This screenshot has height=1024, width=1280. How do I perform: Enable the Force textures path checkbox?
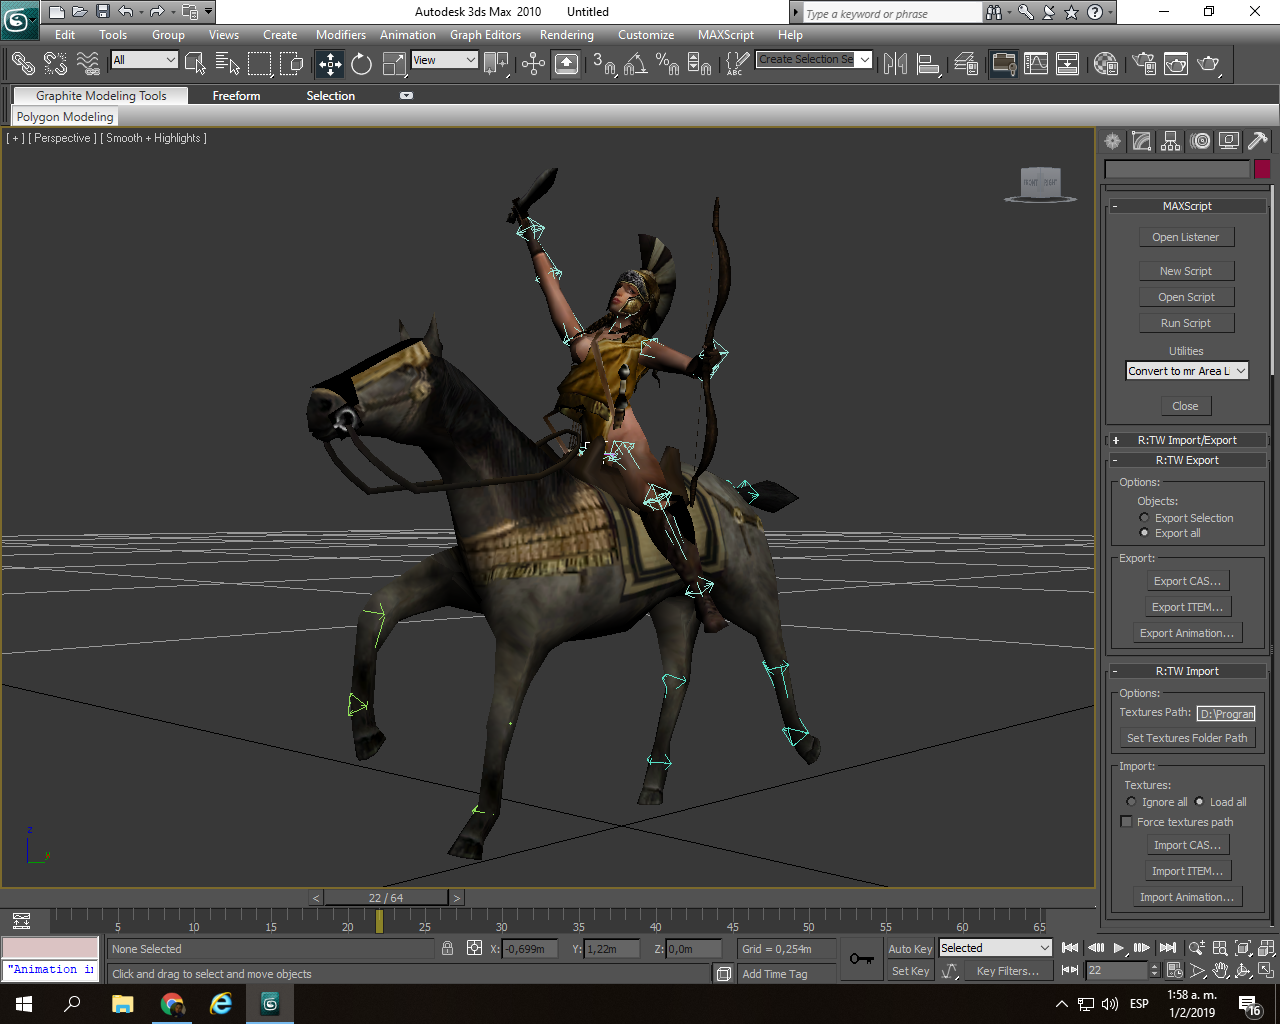1127,822
